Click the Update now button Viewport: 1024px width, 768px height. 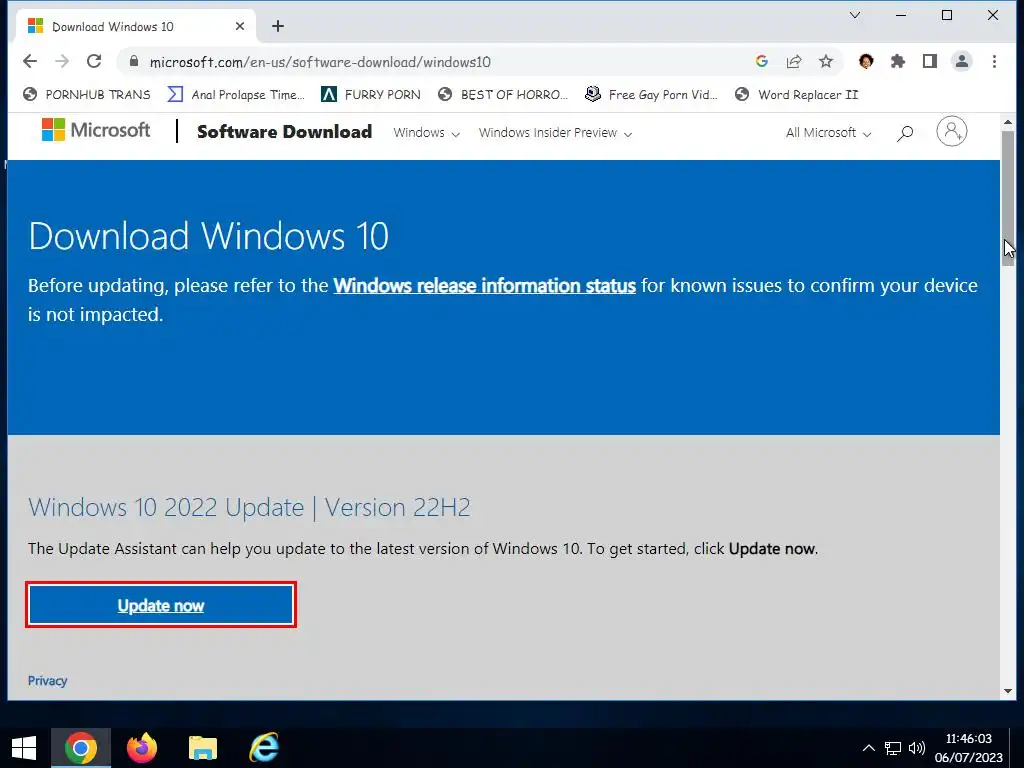tap(161, 605)
